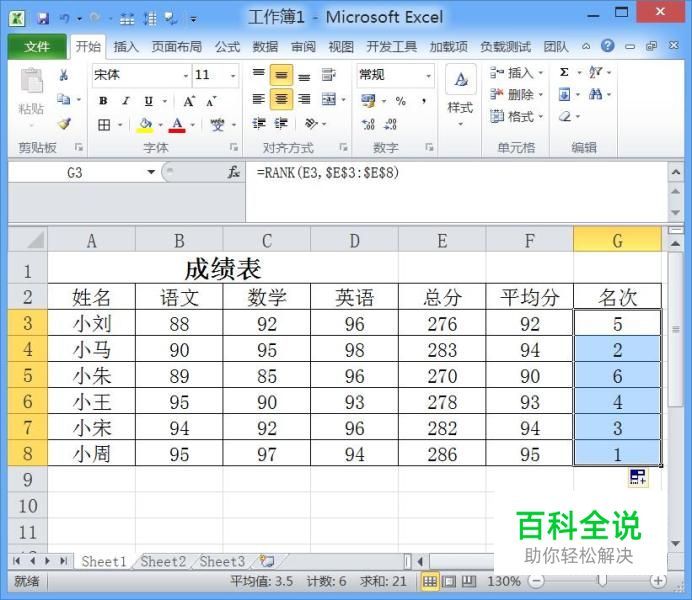
Task: Click the Cut scissors icon
Action: pyautogui.click(x=64, y=75)
